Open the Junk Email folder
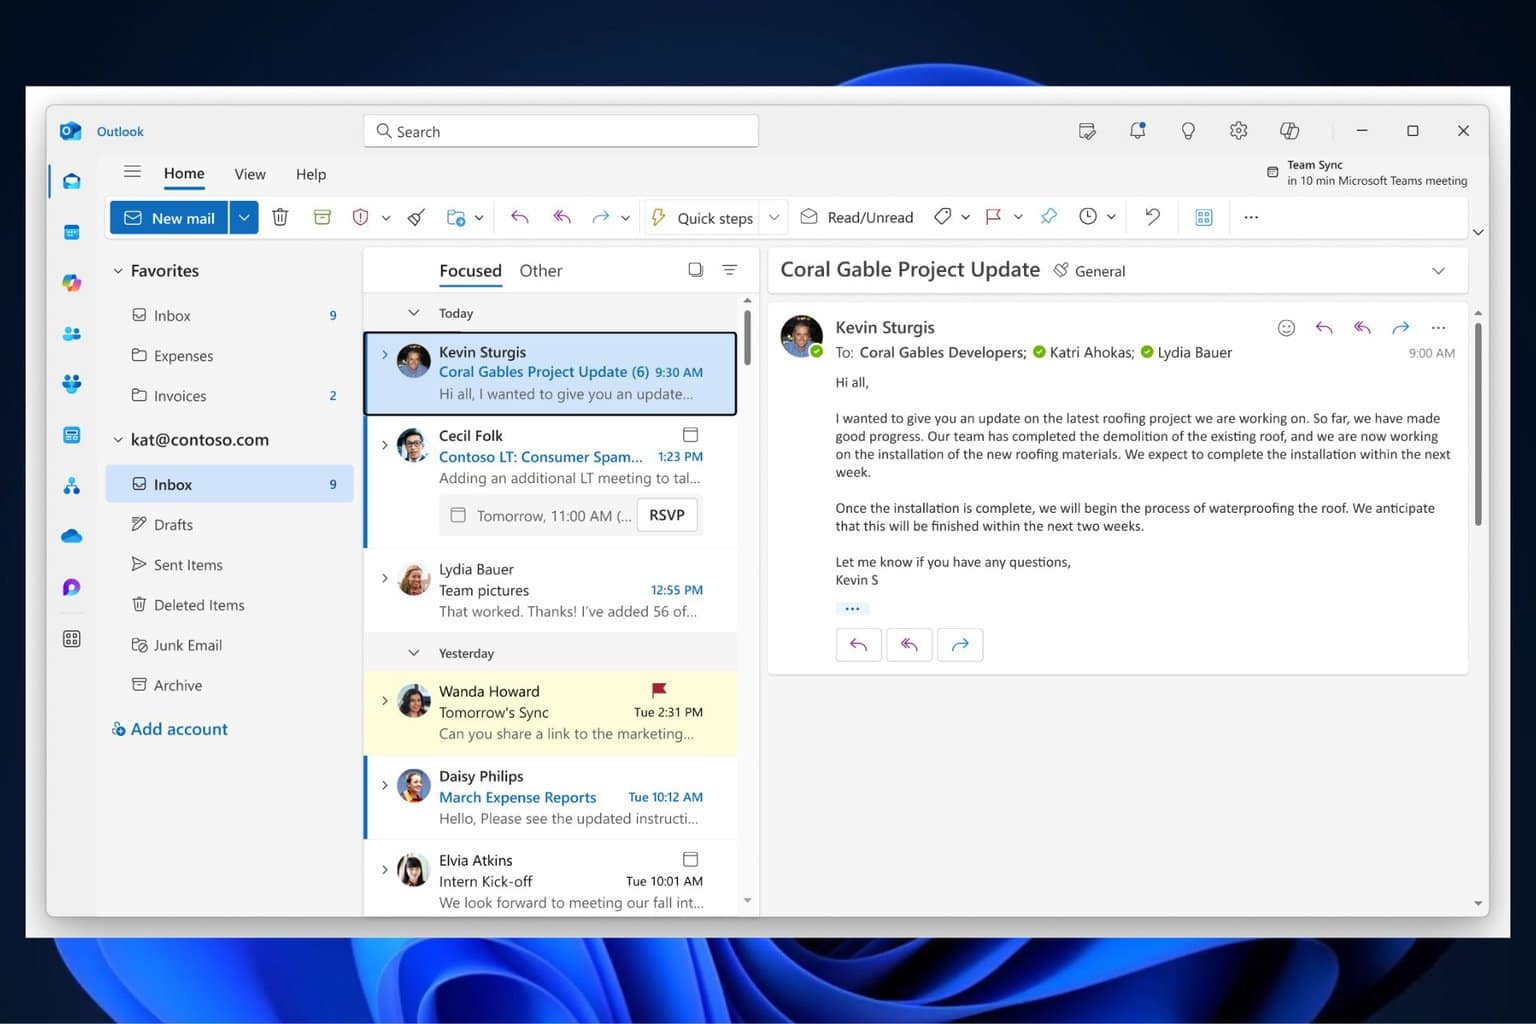This screenshot has height=1024, width=1536. click(230, 645)
